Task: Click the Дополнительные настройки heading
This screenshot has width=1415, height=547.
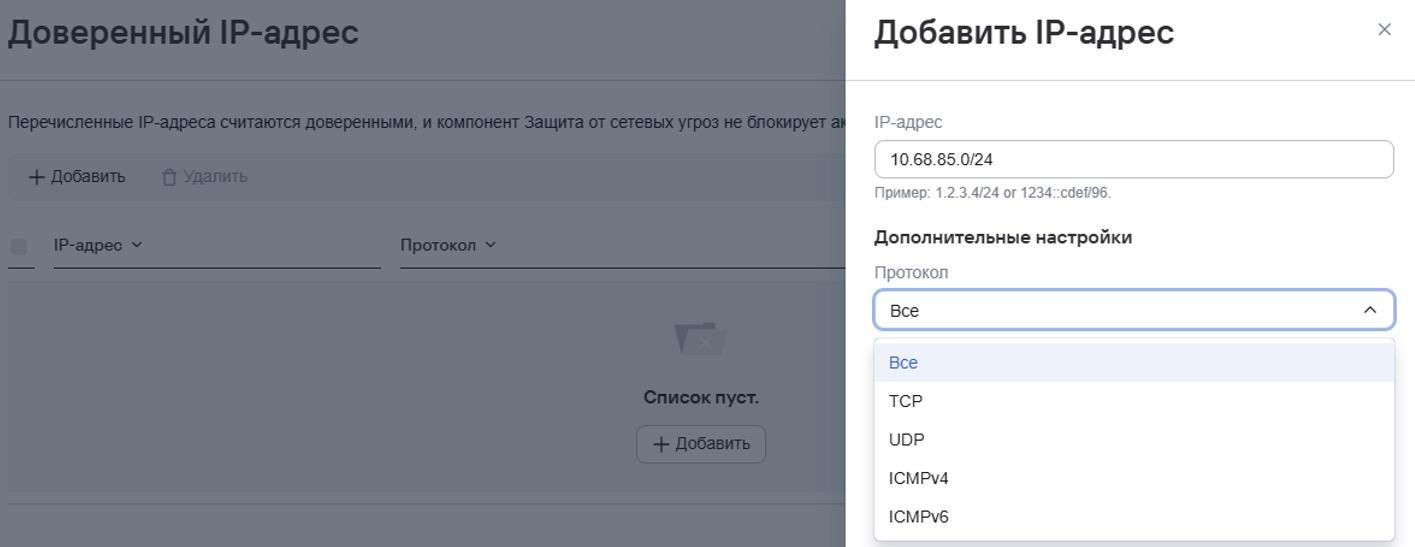Action: point(1003,238)
